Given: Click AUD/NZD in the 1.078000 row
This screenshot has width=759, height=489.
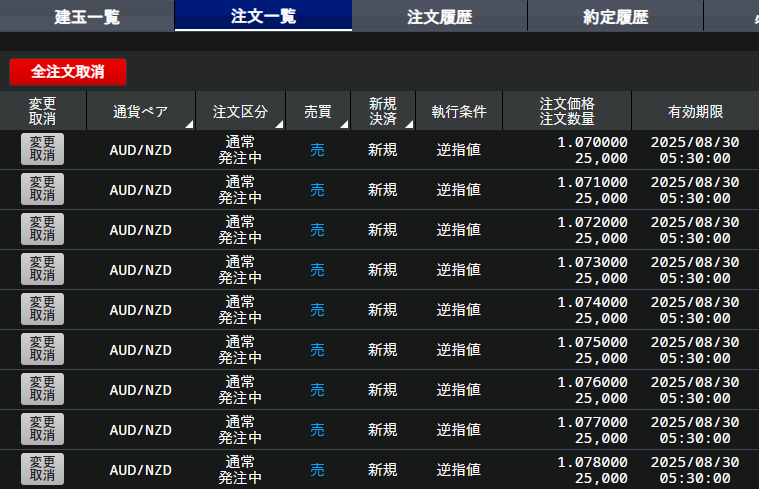Looking at the screenshot, I should click(141, 470).
